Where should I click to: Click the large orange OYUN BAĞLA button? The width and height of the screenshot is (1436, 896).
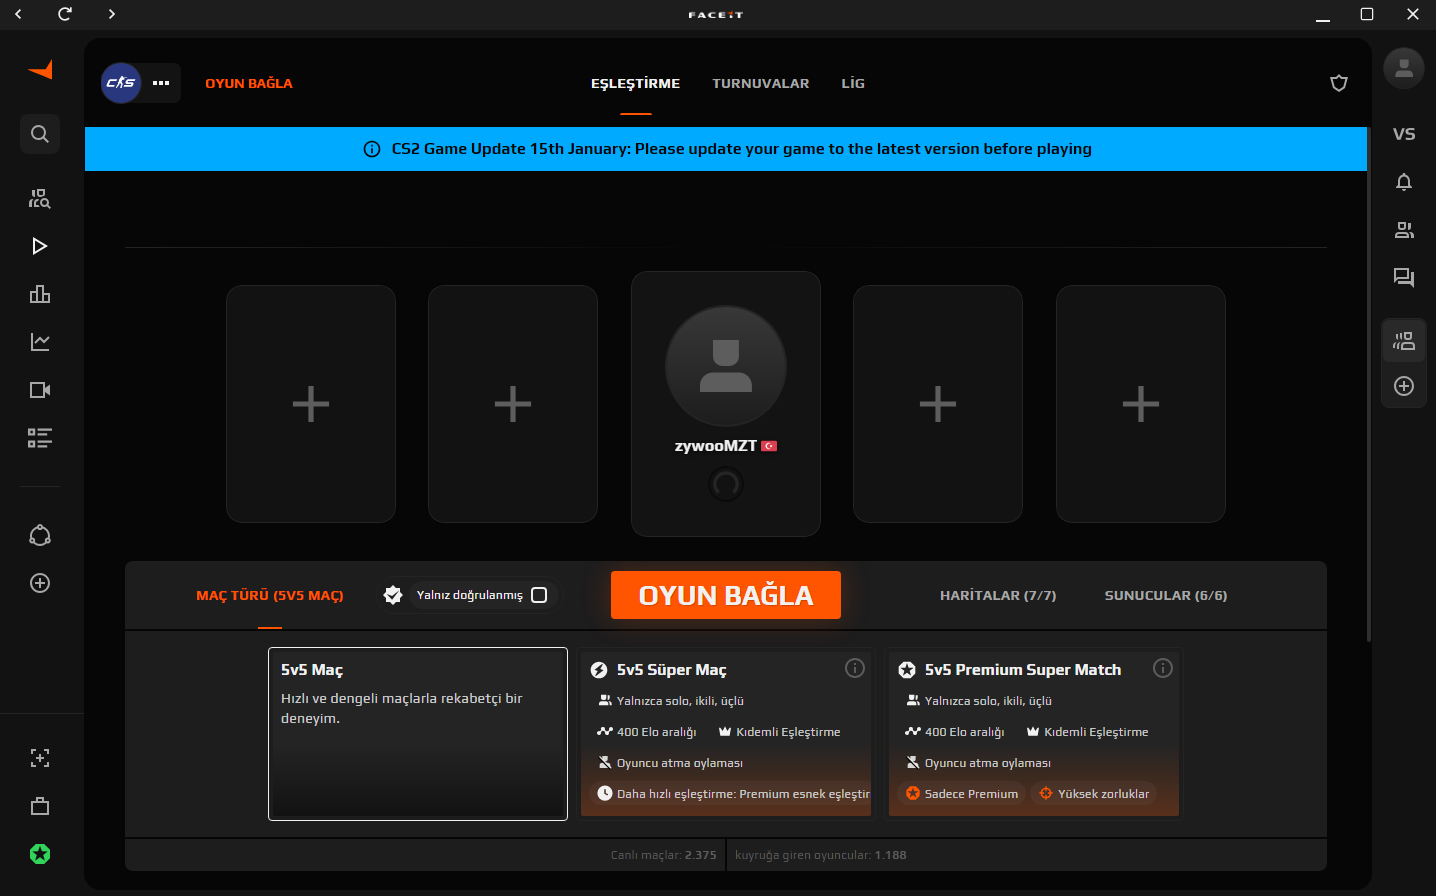[726, 595]
